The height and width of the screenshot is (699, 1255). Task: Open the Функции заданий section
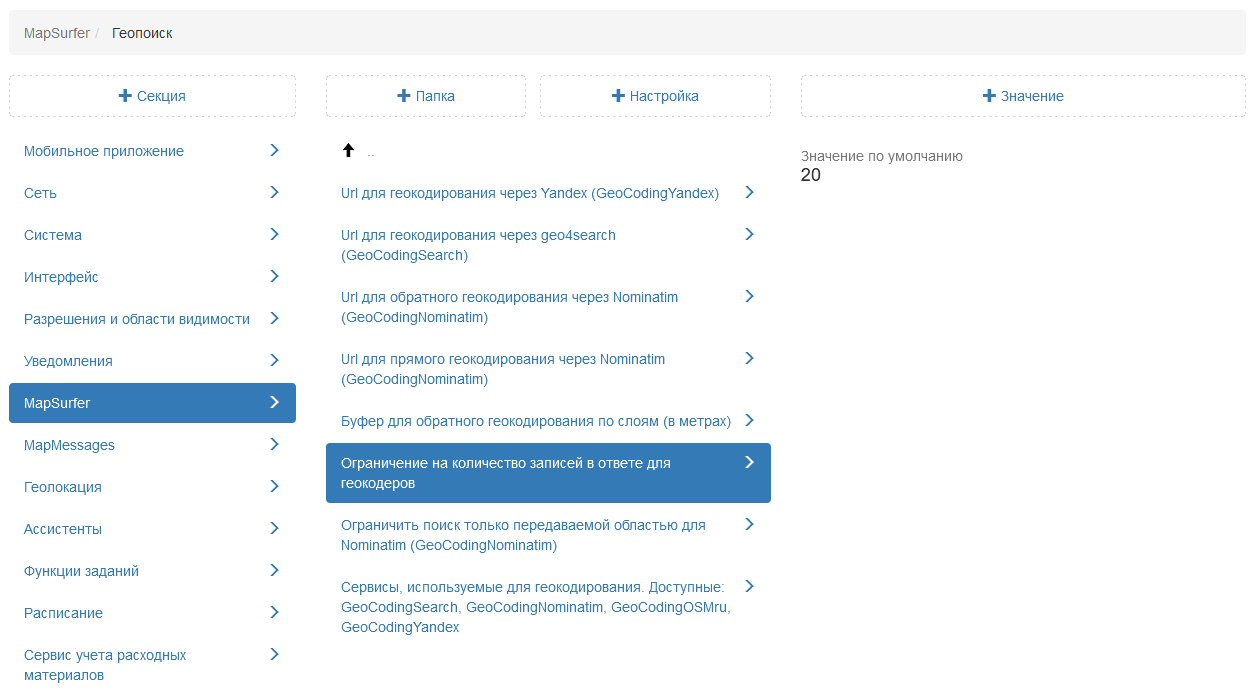coord(152,571)
